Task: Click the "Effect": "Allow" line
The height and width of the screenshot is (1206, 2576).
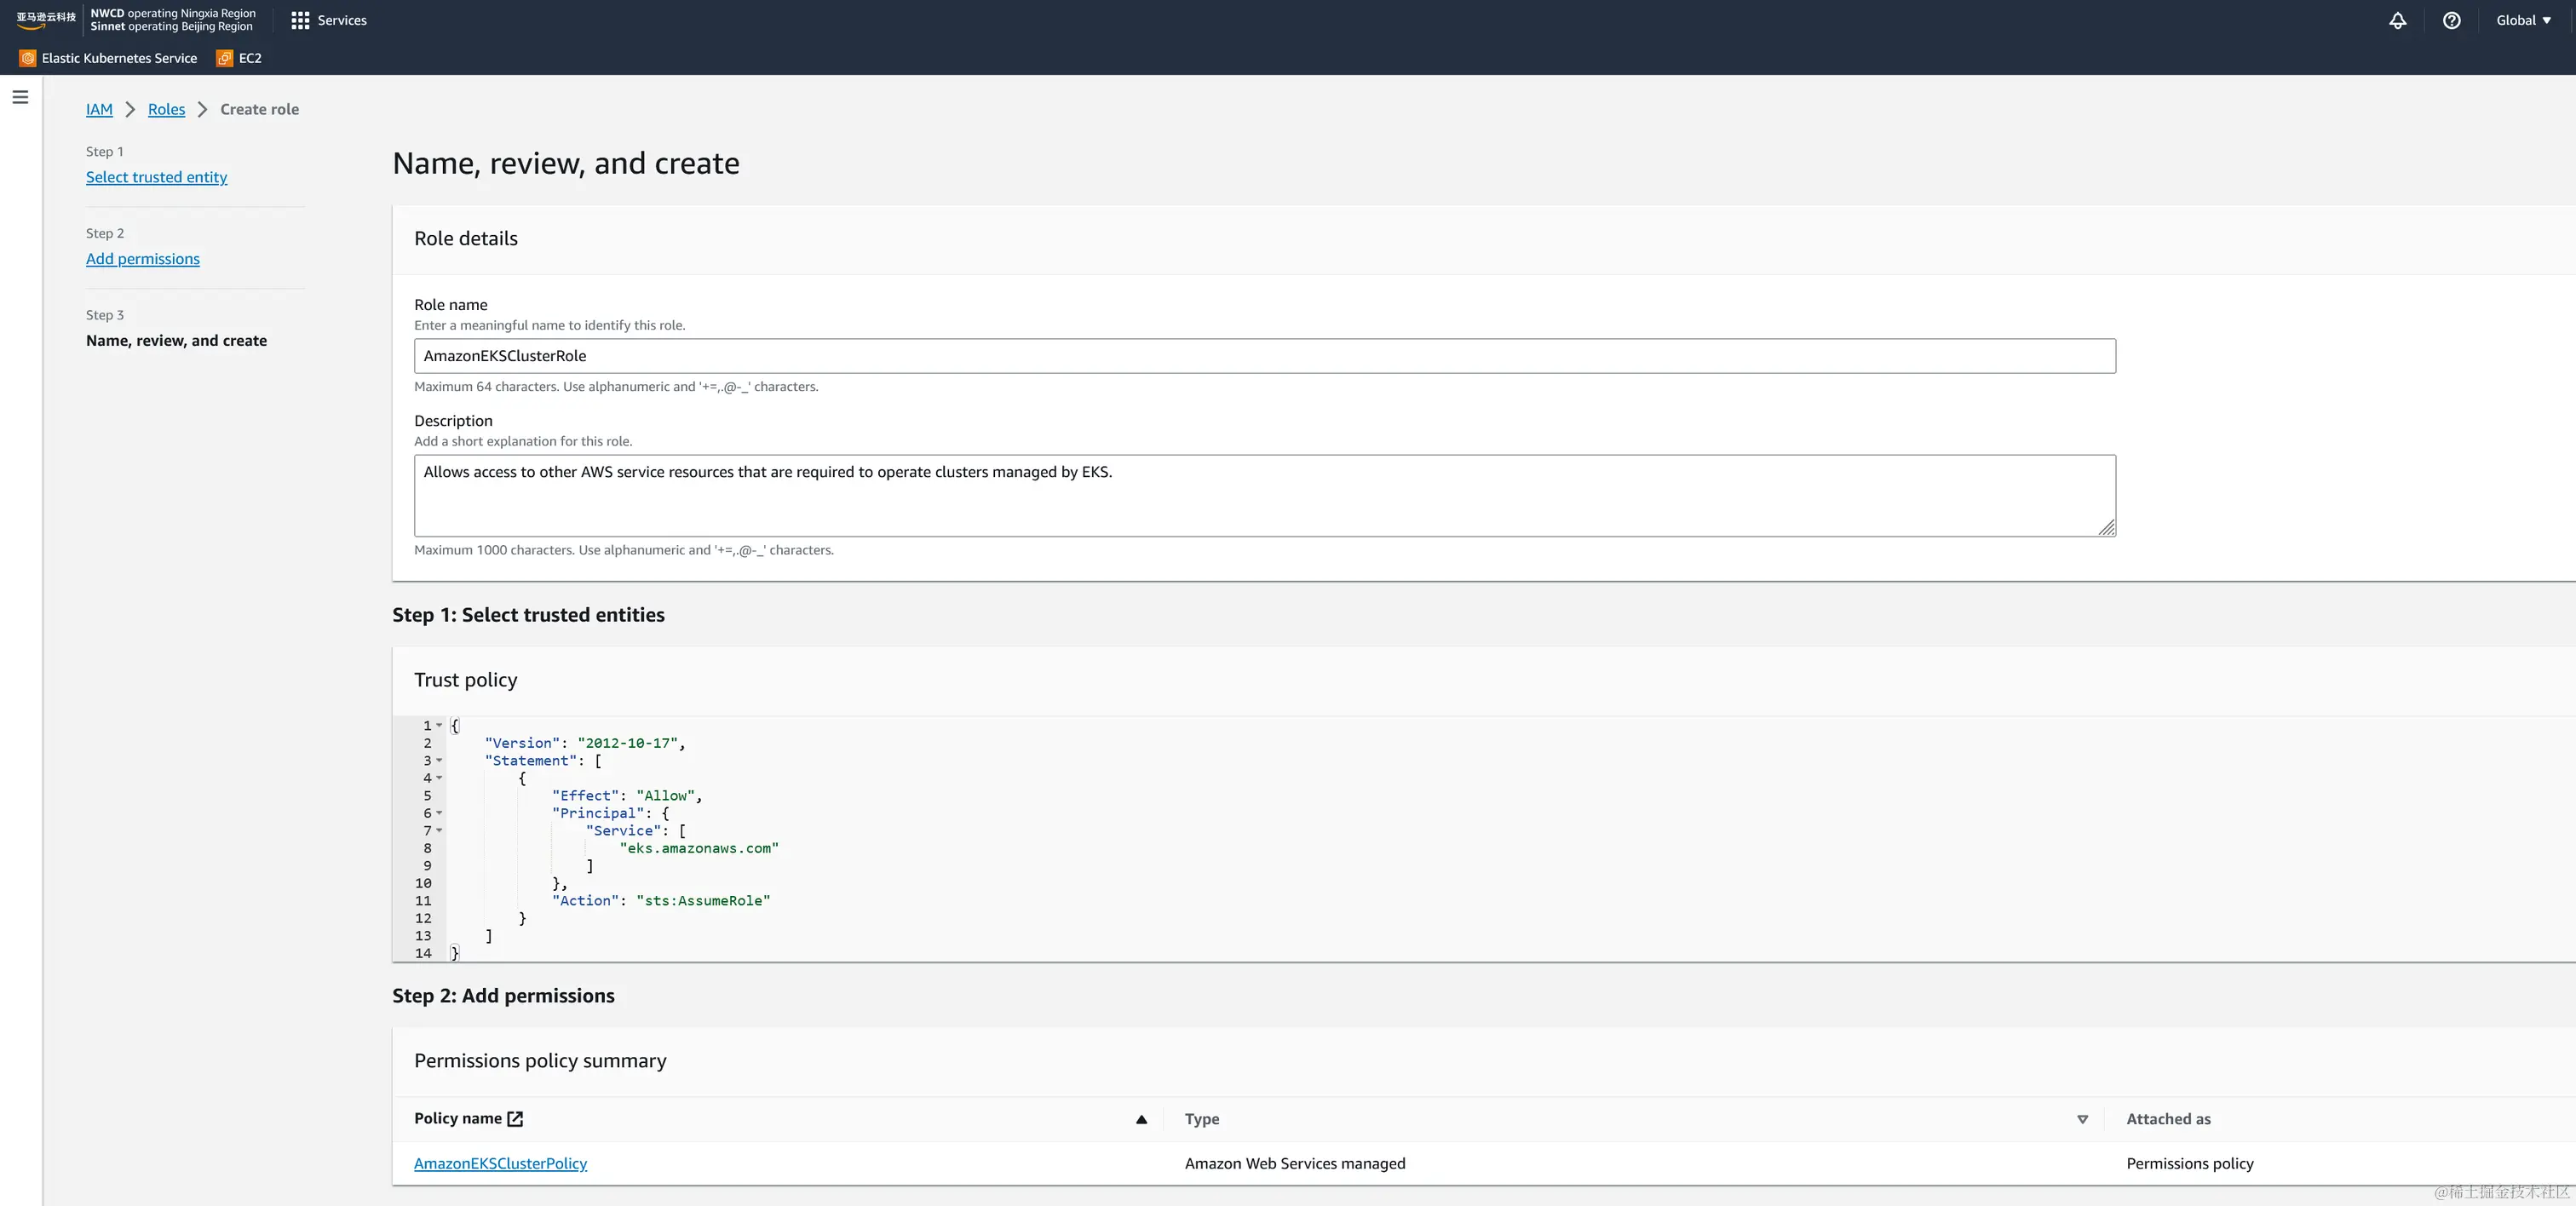Action: pos(627,796)
